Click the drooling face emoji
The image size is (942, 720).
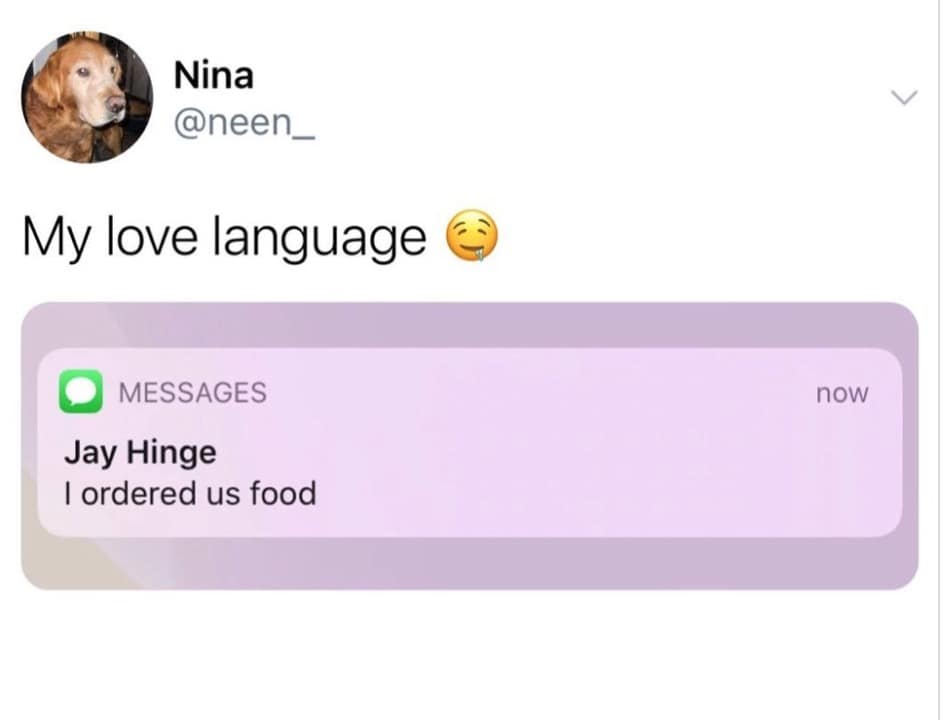pos(472,236)
